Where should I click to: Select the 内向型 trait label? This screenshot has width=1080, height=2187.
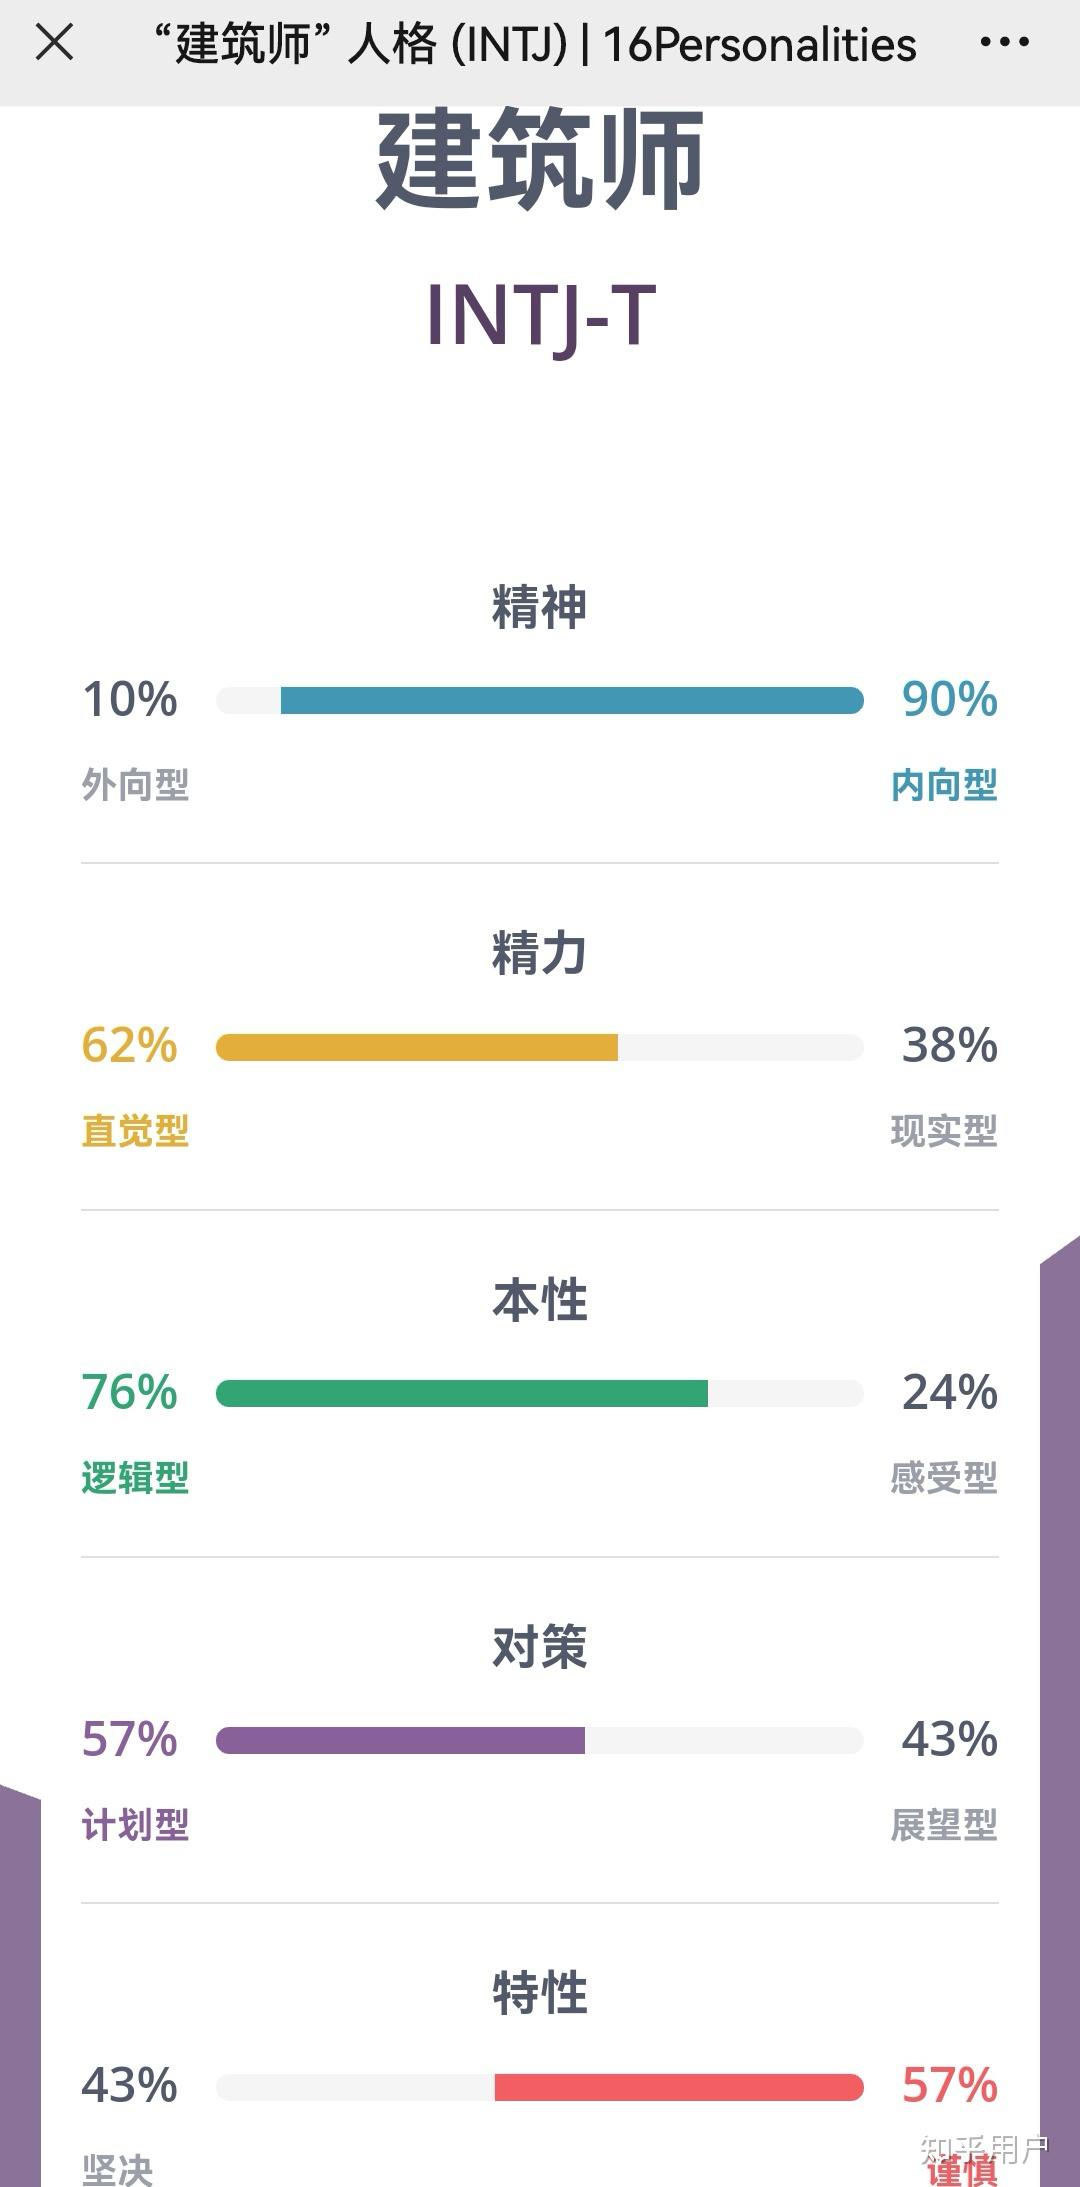(944, 788)
